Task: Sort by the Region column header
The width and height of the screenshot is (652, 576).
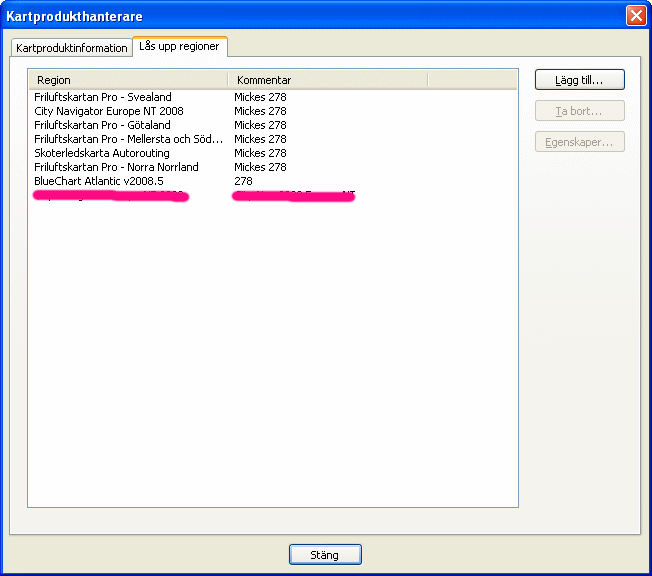Action: click(128, 80)
